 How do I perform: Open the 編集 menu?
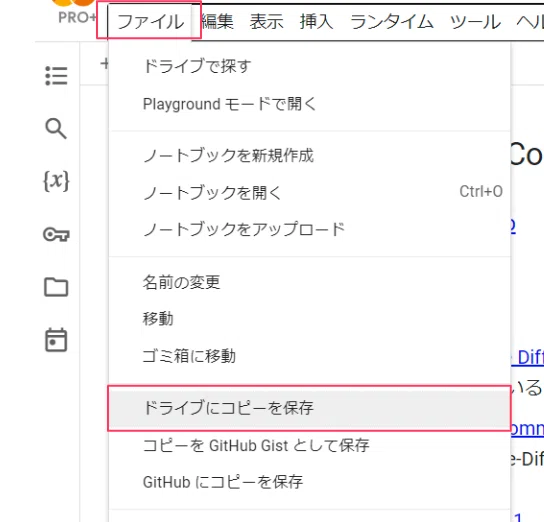pyautogui.click(x=218, y=22)
